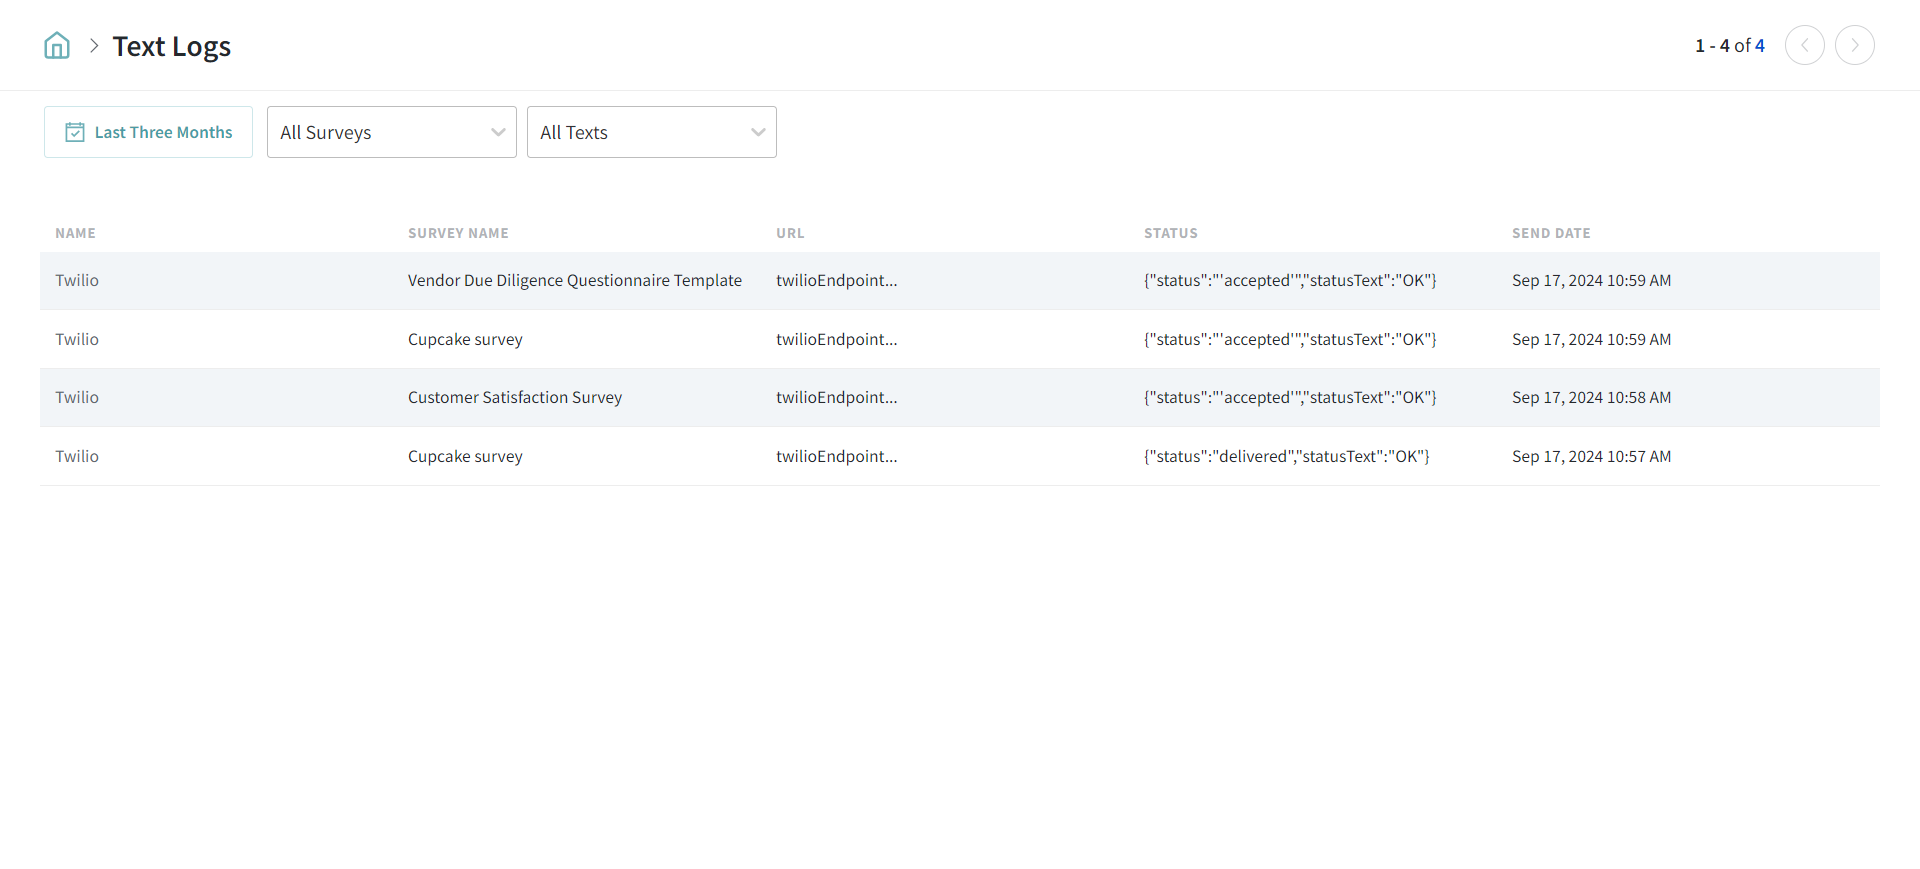The height and width of the screenshot is (869, 1920).
Task: Sort by the Survey Name column header
Action: pos(458,233)
